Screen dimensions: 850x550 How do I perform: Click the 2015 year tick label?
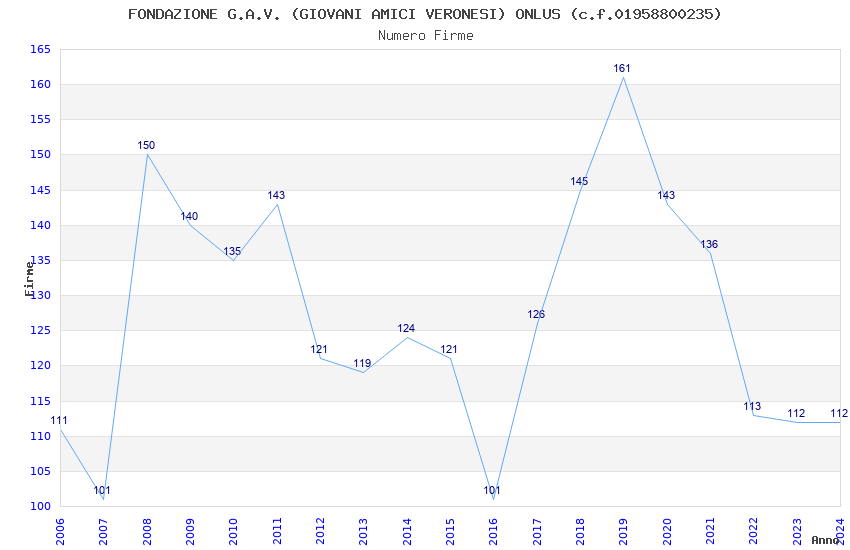point(450,531)
